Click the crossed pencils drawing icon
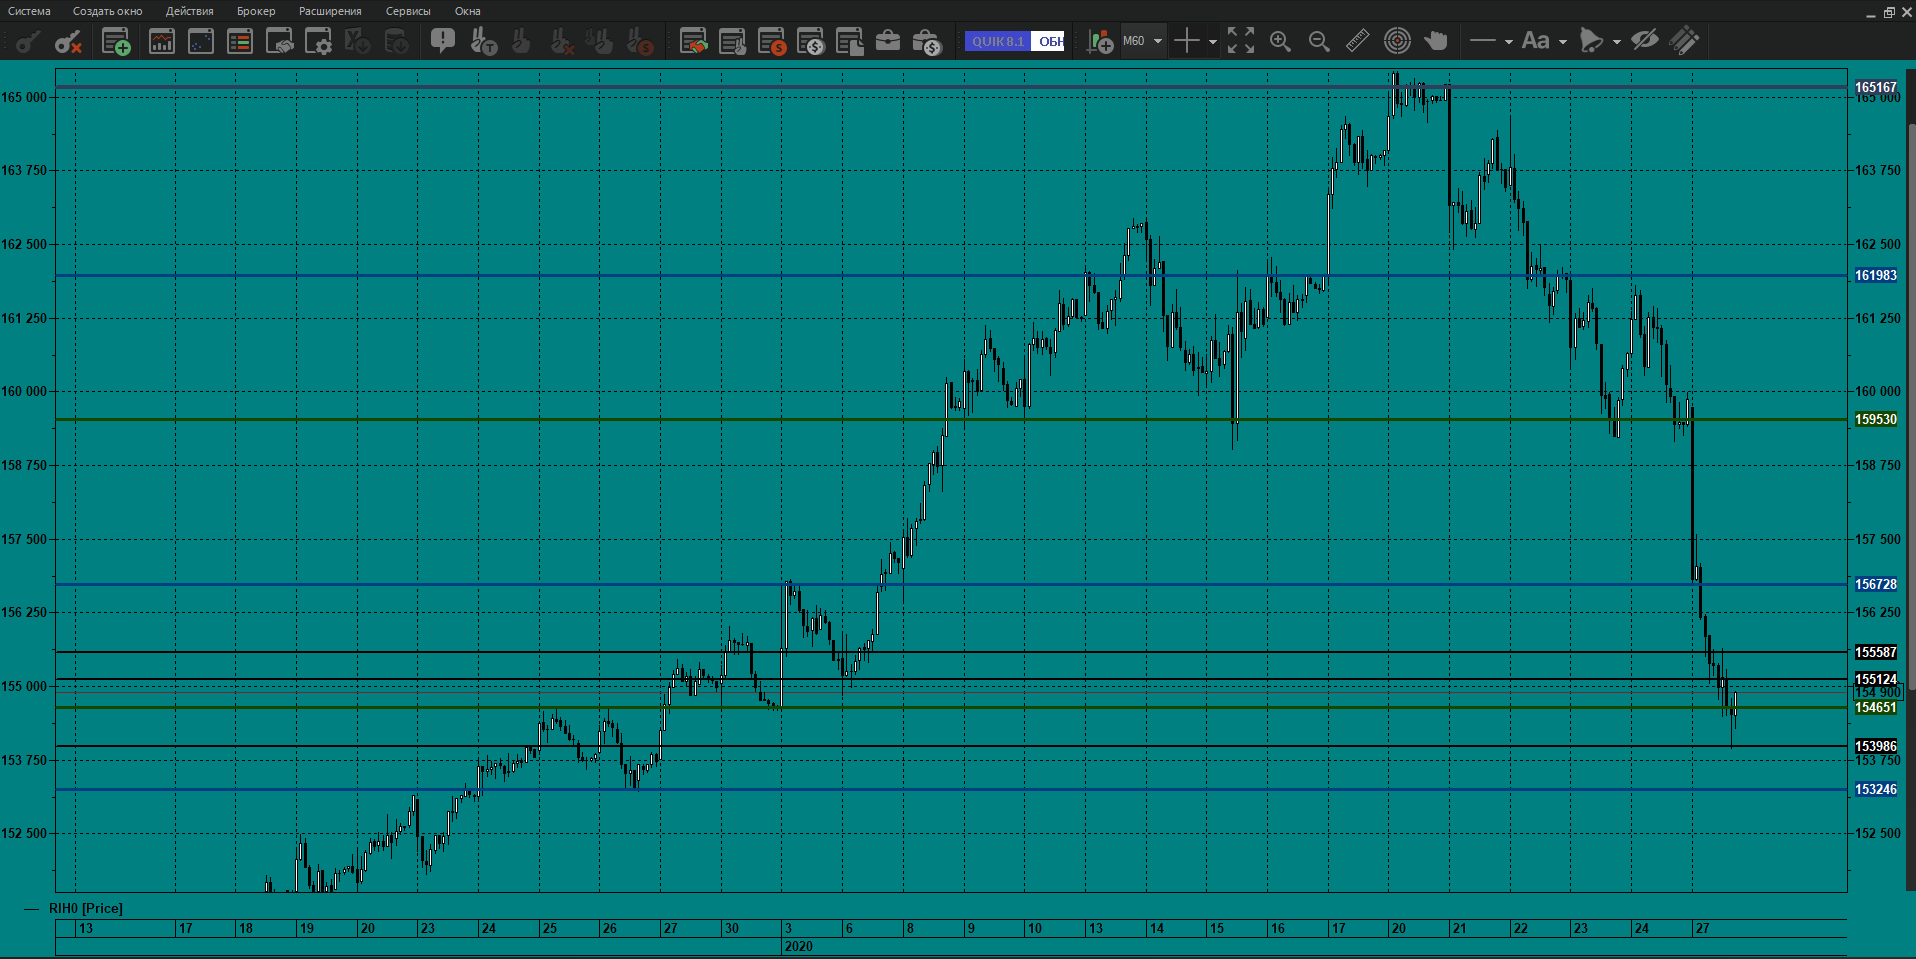 (x=1685, y=41)
